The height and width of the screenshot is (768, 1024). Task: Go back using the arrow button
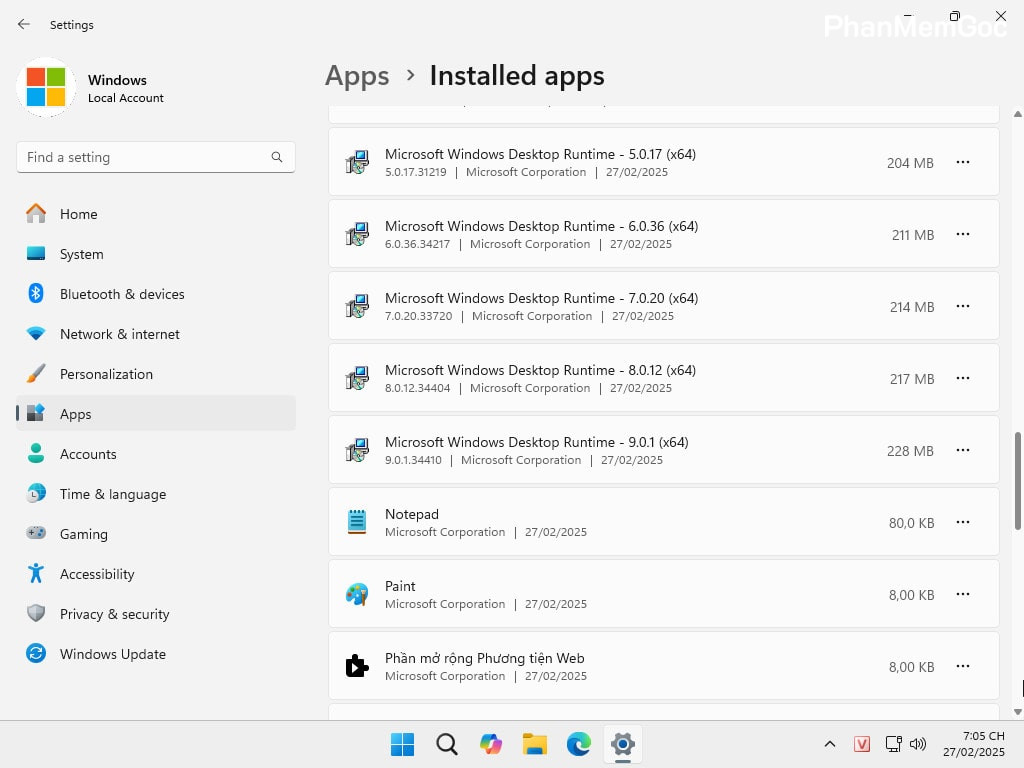(23, 24)
